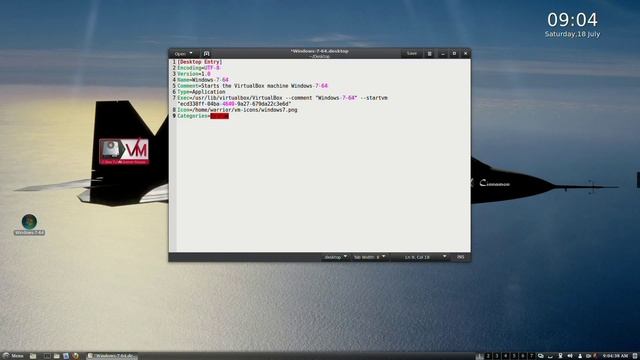Image resolution: width=640 pixels, height=360 pixels.
Task: Open the file manager panel launcher
Action: click(x=33, y=356)
